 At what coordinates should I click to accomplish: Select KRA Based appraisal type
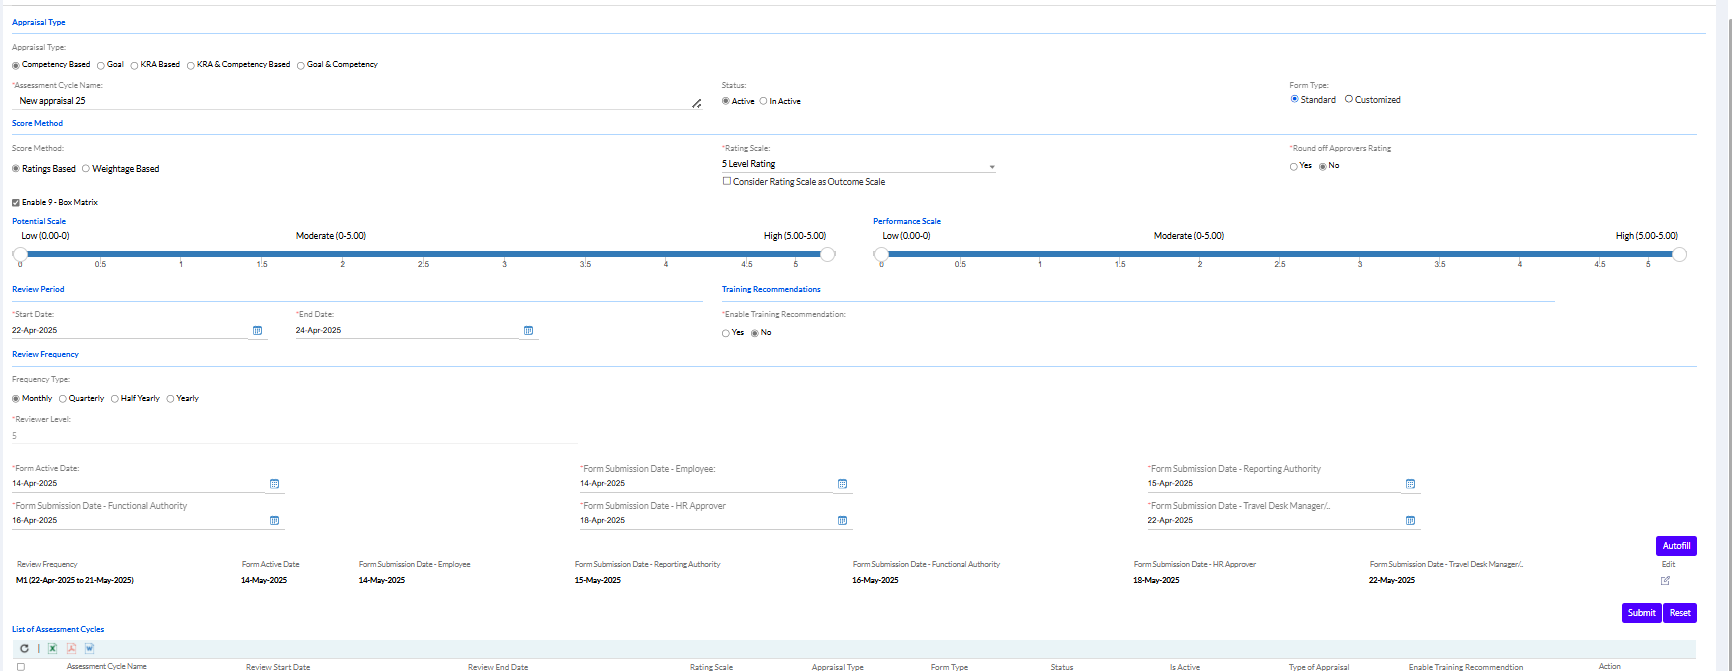(135, 65)
